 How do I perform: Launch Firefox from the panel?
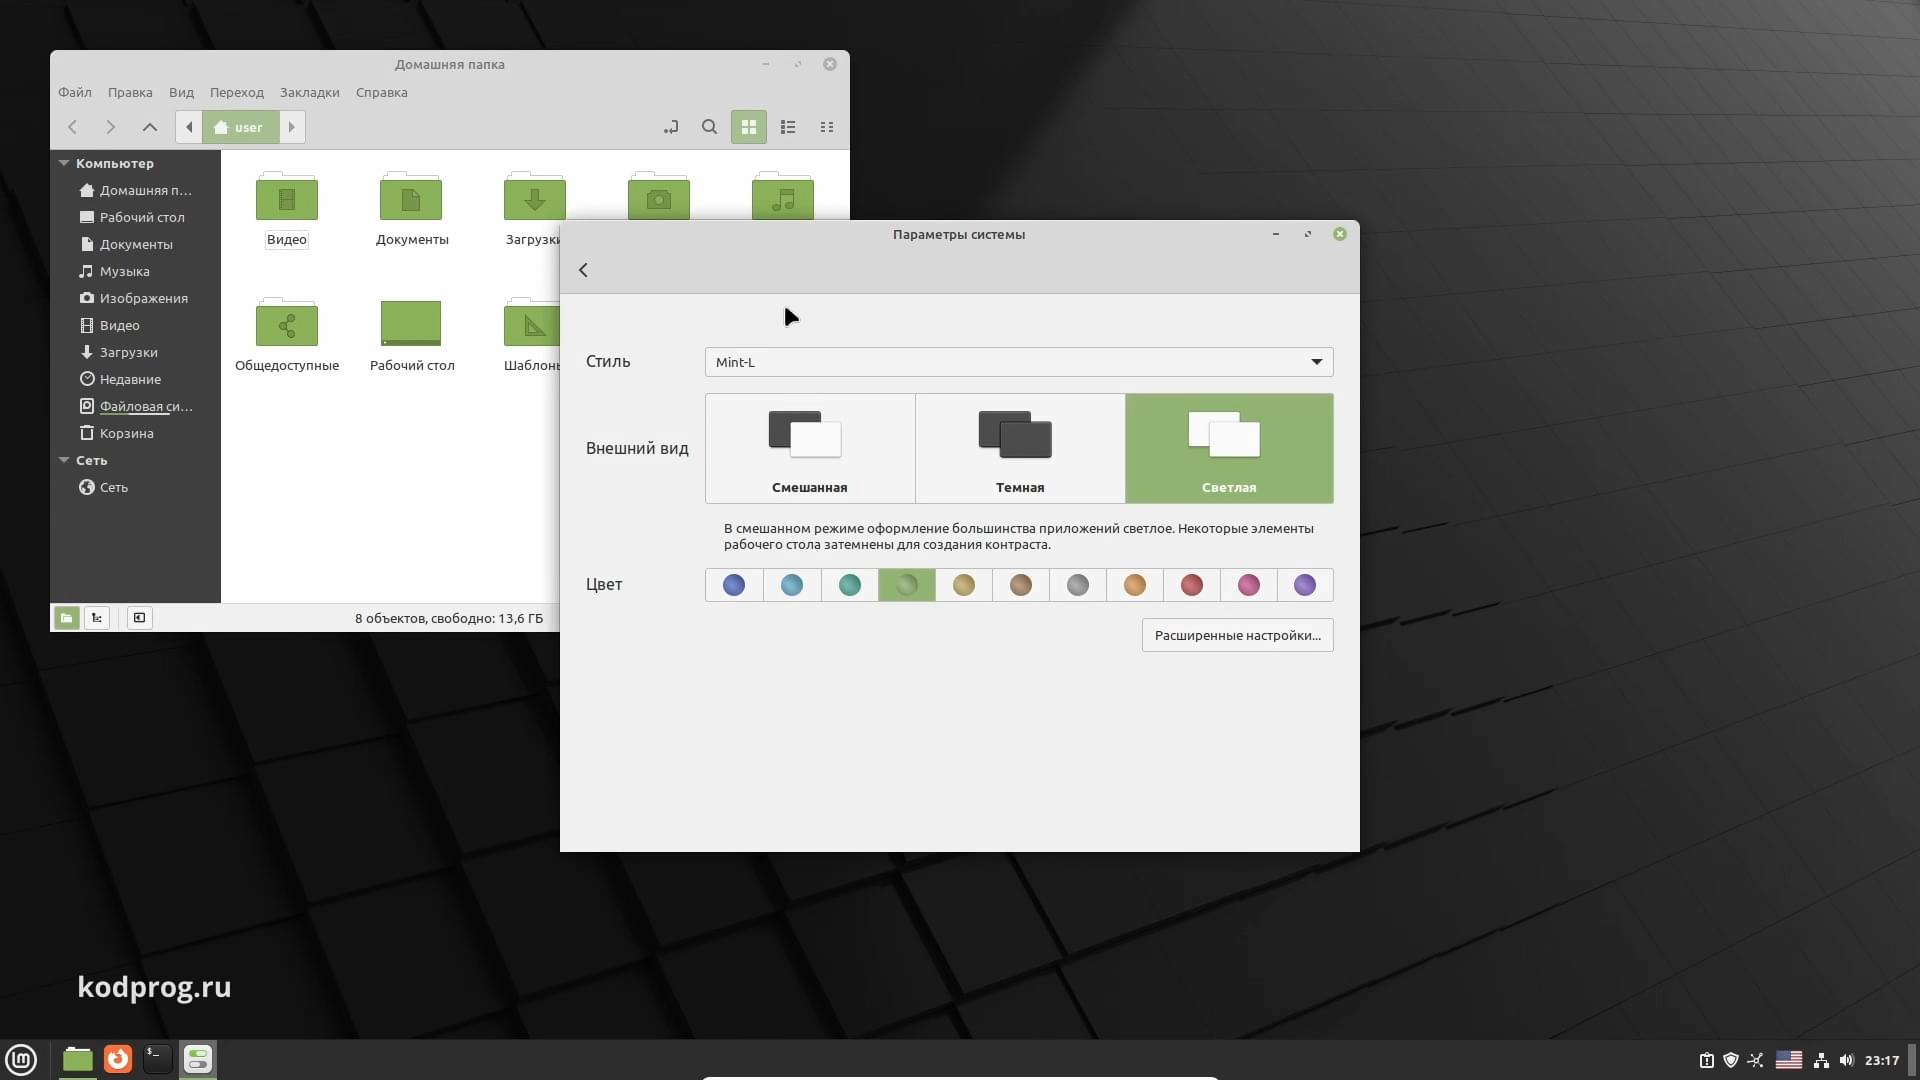click(118, 1059)
